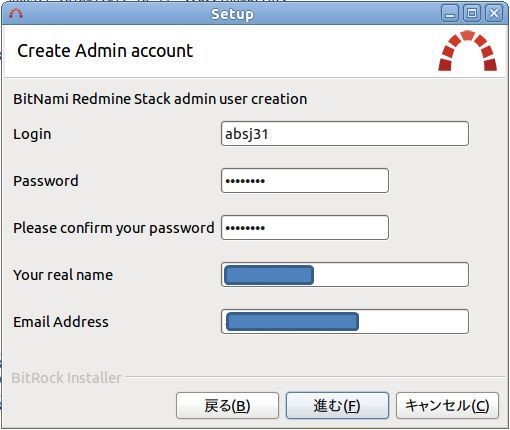Click the 'Please confirm your password' label
510x430 pixels.
click(x=114, y=228)
